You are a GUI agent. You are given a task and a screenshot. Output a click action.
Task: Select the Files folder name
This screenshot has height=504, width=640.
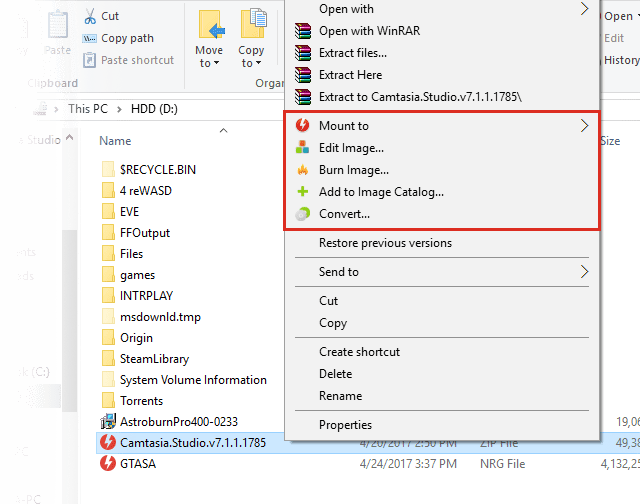click(x=131, y=253)
